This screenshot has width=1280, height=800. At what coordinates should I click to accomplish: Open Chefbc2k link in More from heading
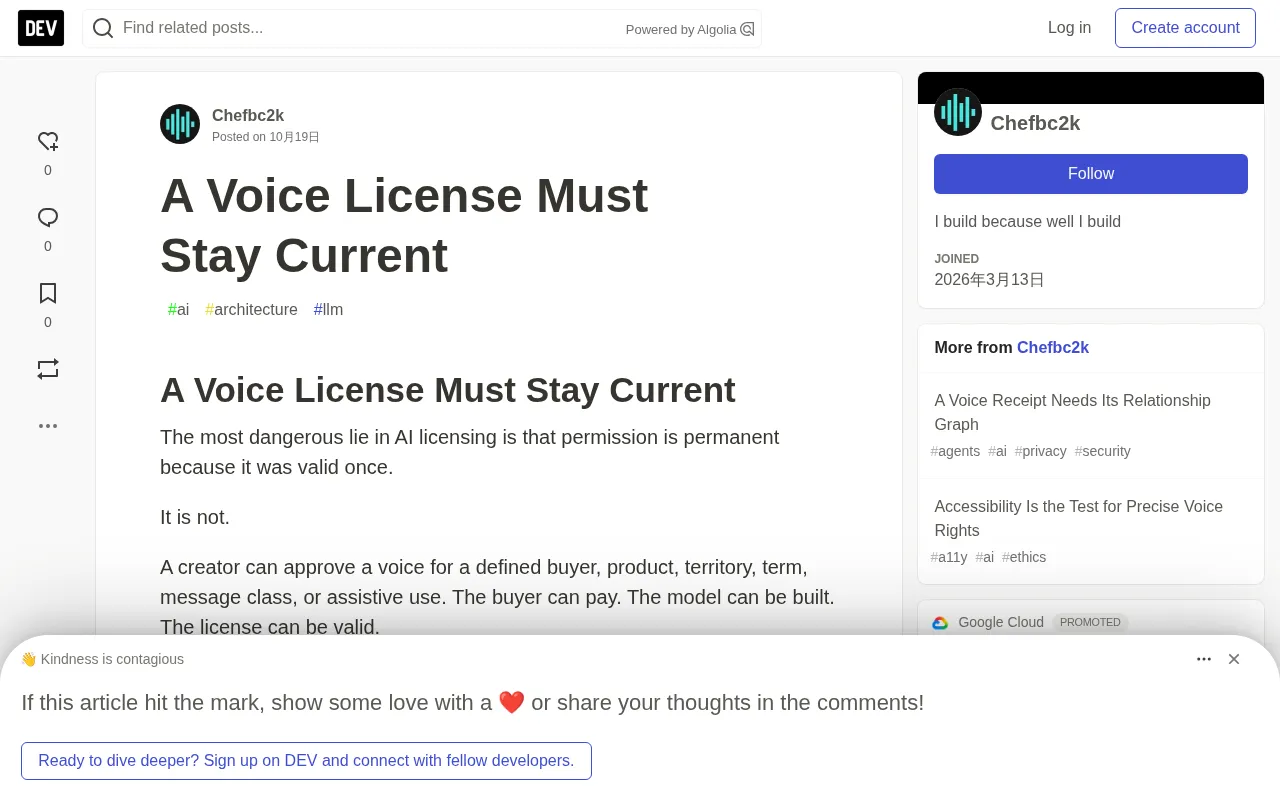(1053, 347)
